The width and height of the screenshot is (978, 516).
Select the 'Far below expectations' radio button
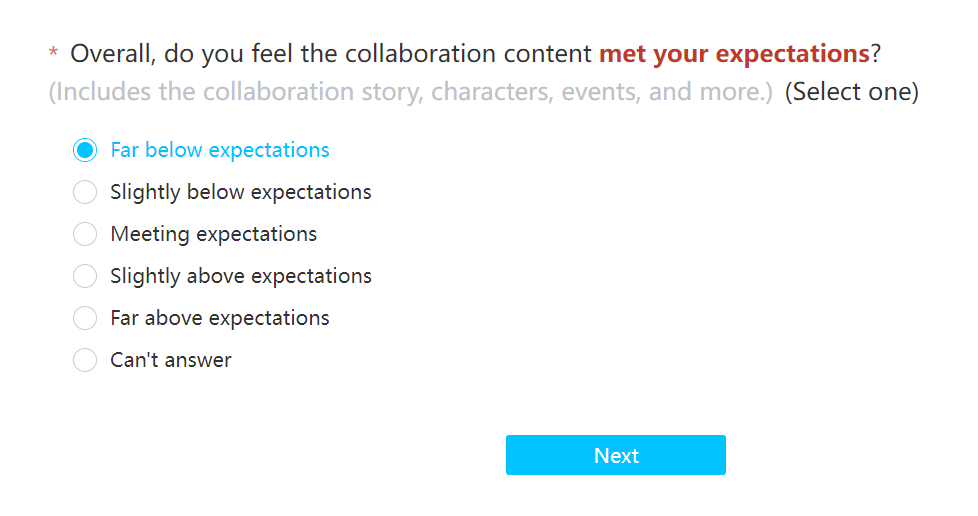click(85, 150)
